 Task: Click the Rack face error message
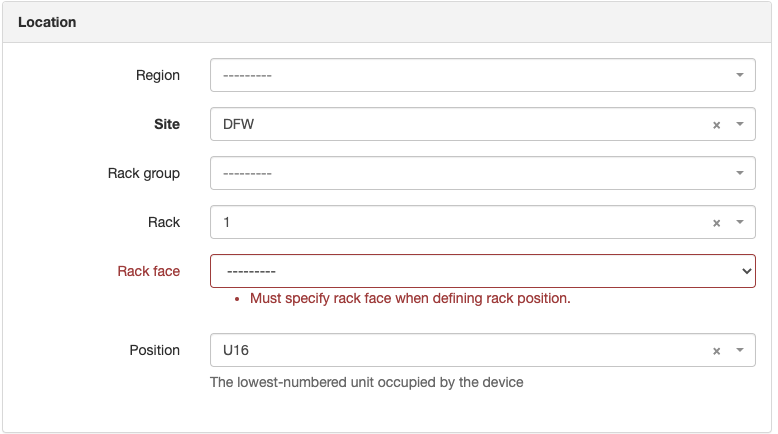[x=410, y=299]
